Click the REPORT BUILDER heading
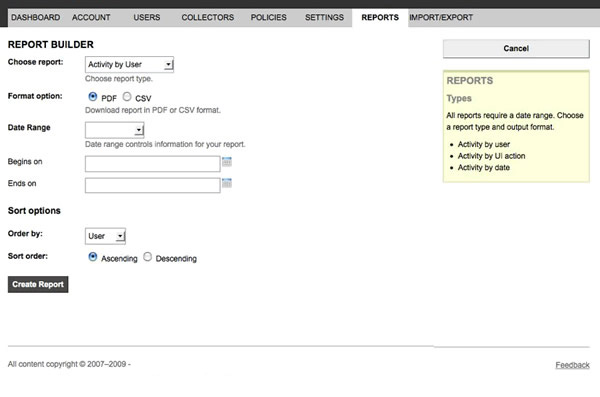600x397 pixels. click(51, 45)
